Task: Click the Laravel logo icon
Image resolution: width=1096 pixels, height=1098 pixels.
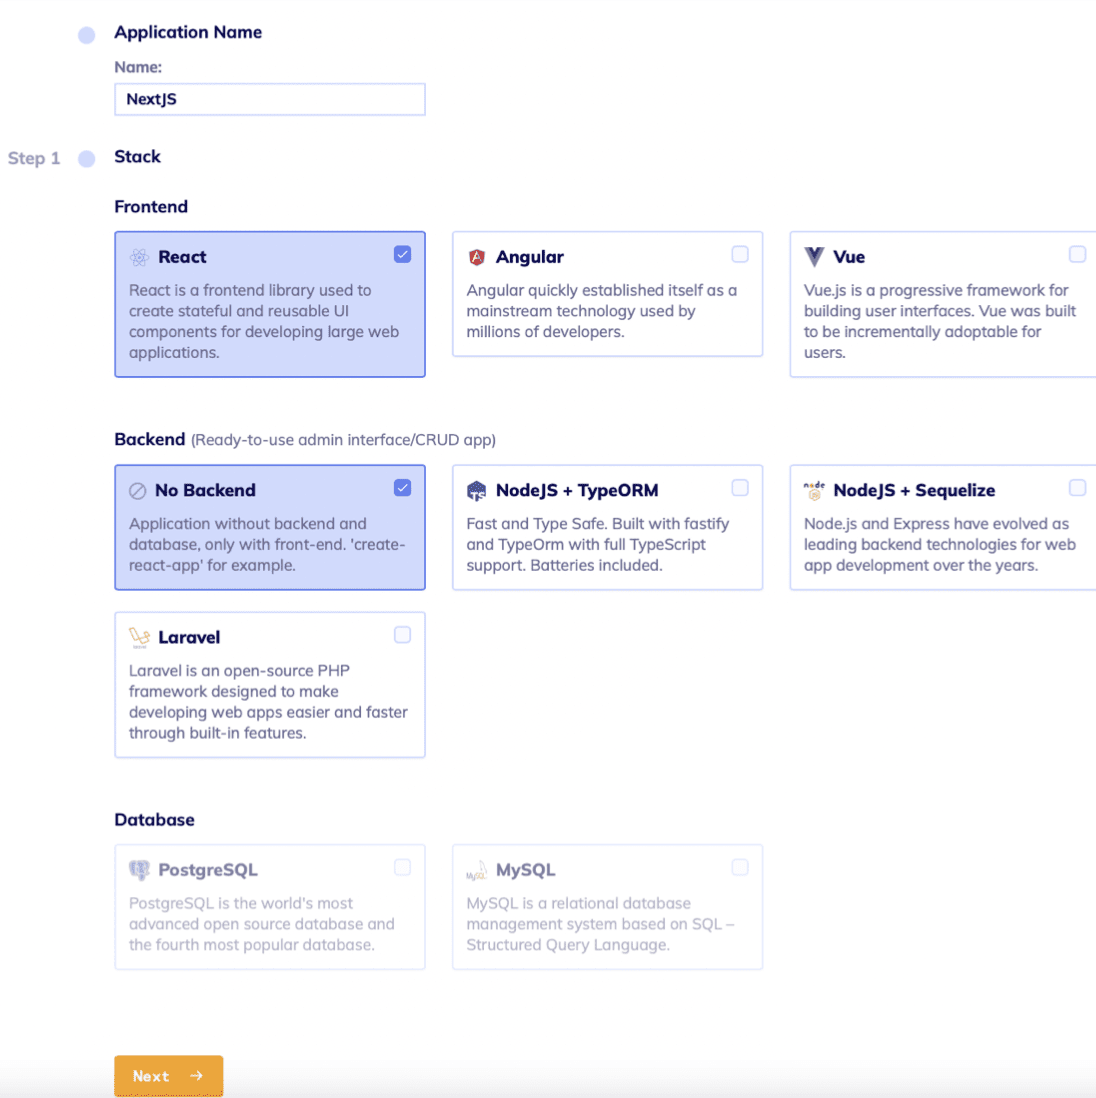Action: point(139,637)
